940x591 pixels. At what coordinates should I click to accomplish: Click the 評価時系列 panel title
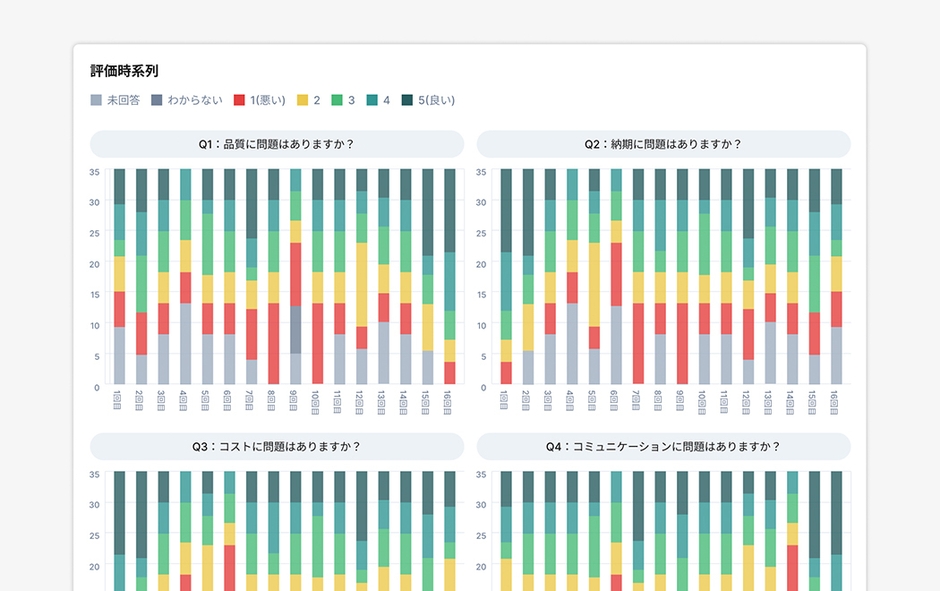coord(124,71)
